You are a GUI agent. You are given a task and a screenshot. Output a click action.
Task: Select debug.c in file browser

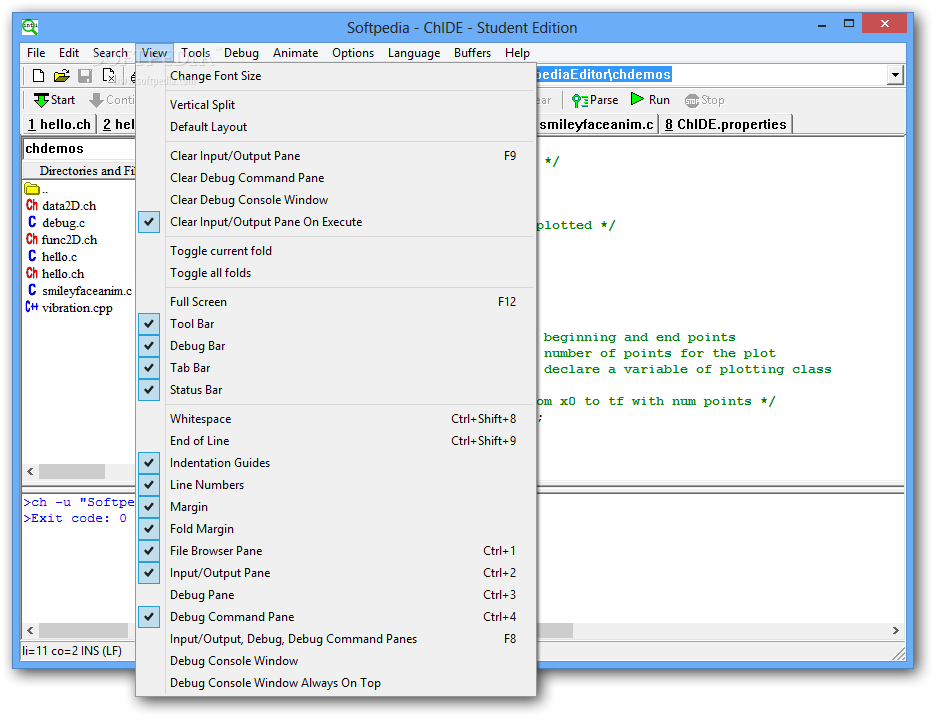pos(56,223)
